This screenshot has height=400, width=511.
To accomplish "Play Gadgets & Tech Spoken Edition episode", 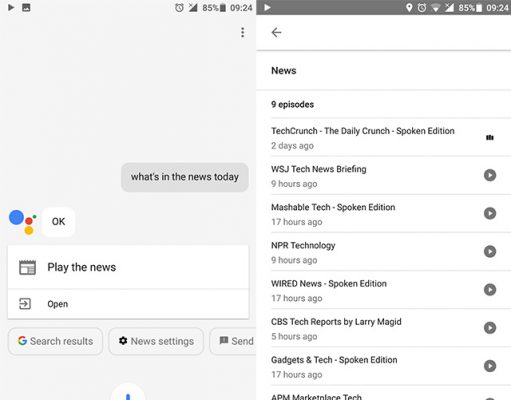I will tap(490, 366).
